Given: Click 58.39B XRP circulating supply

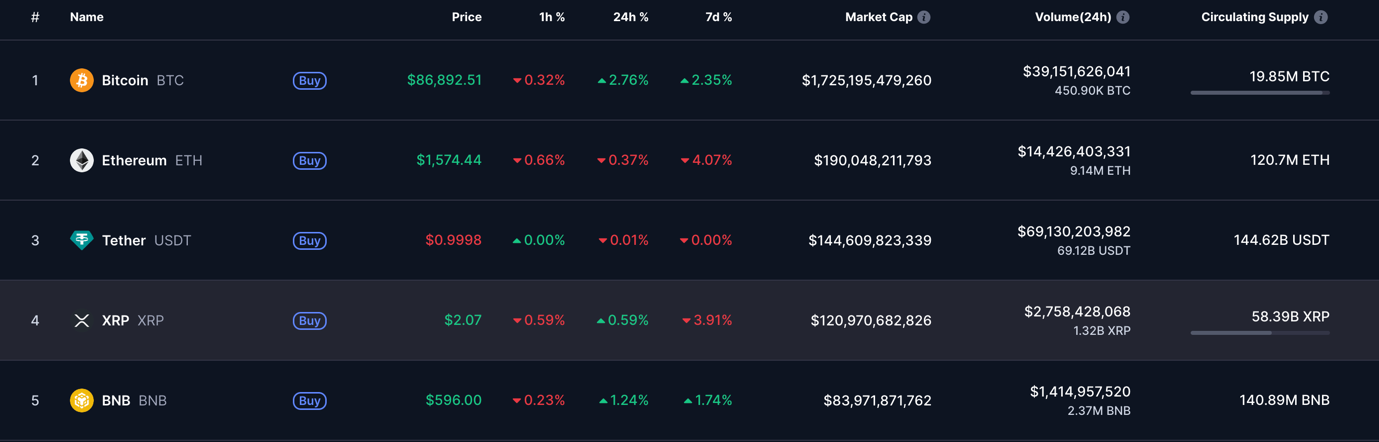Looking at the screenshot, I should tap(1290, 316).
